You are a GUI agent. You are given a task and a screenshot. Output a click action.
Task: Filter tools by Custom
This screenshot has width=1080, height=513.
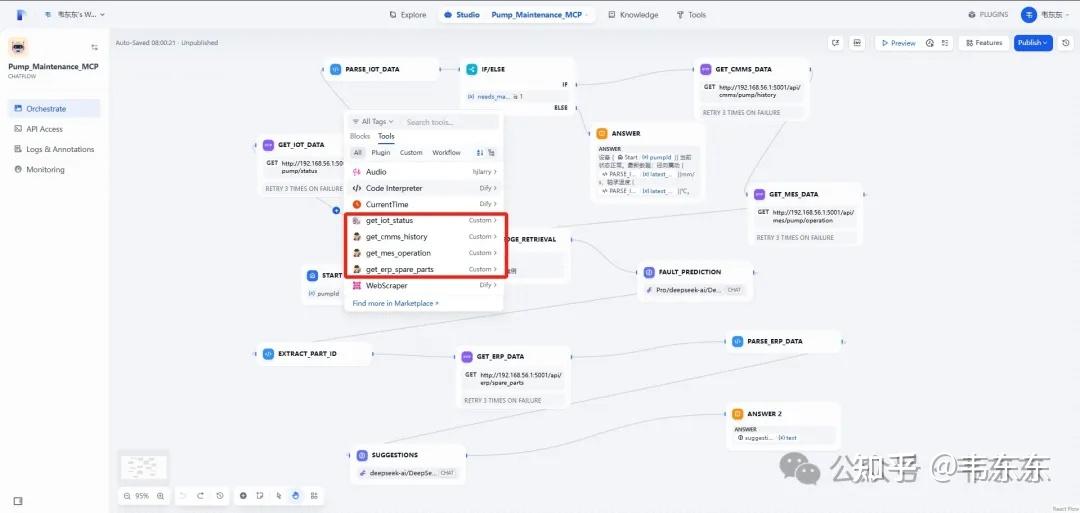411,153
